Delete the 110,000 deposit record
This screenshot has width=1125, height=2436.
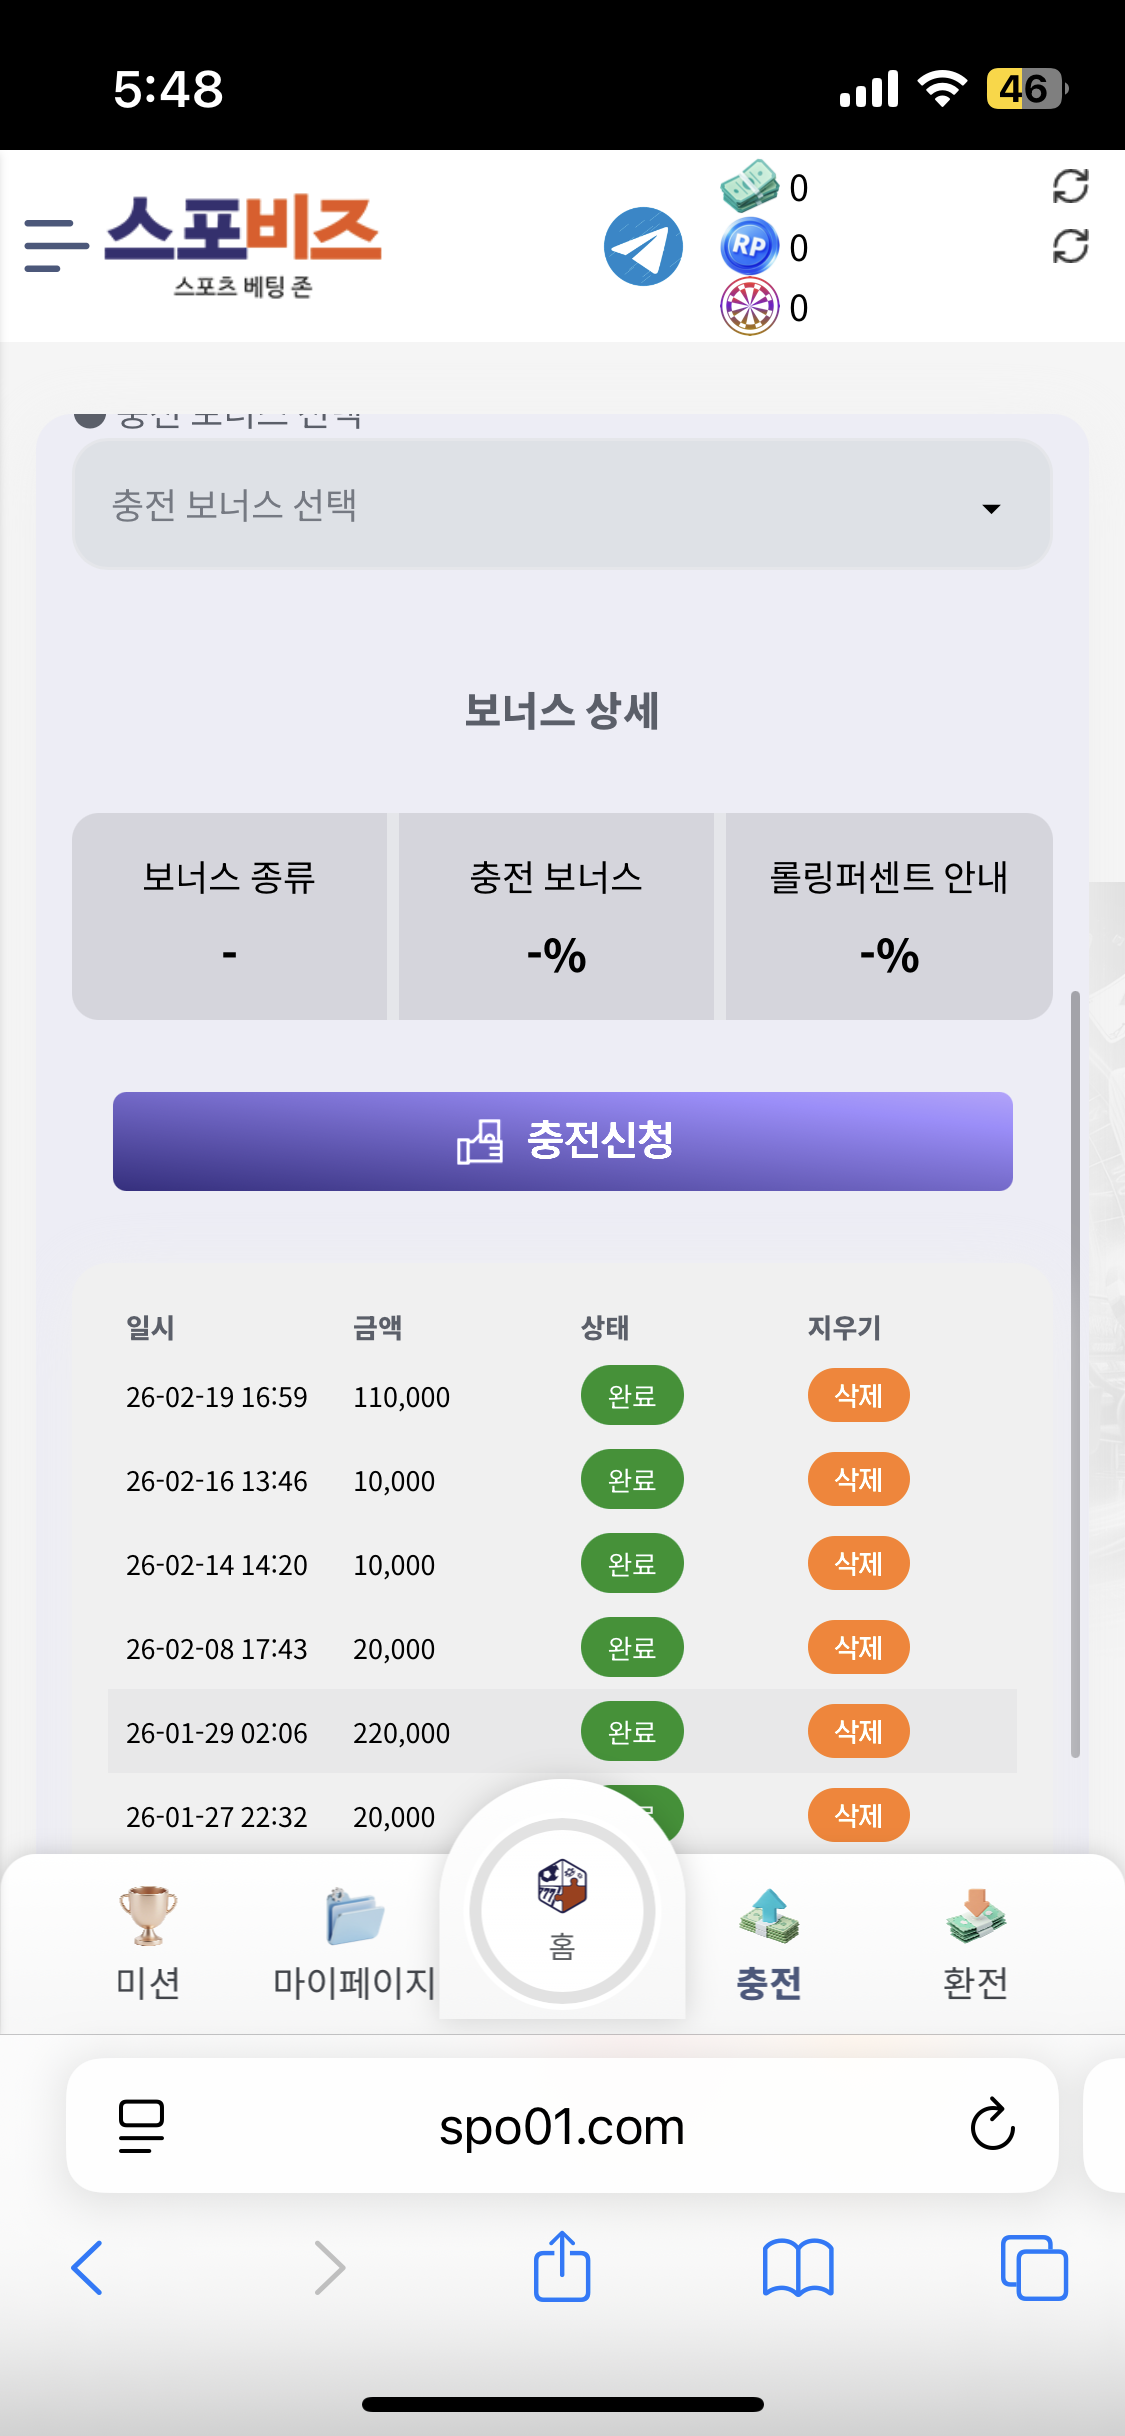[858, 1395]
